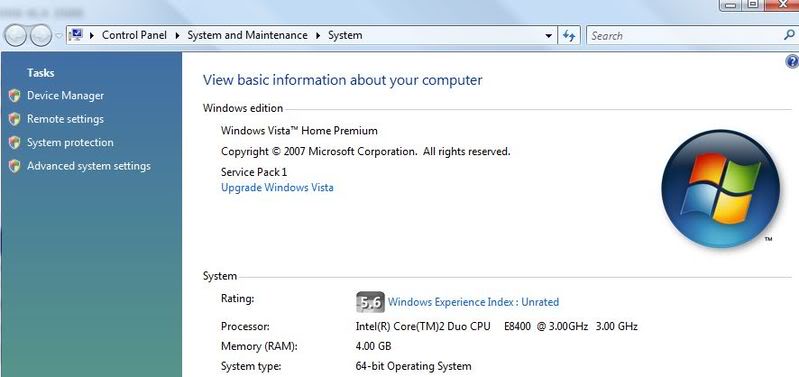Image resolution: width=799 pixels, height=377 pixels.
Task: Open address bar history dropdown arrow
Action: pos(548,36)
